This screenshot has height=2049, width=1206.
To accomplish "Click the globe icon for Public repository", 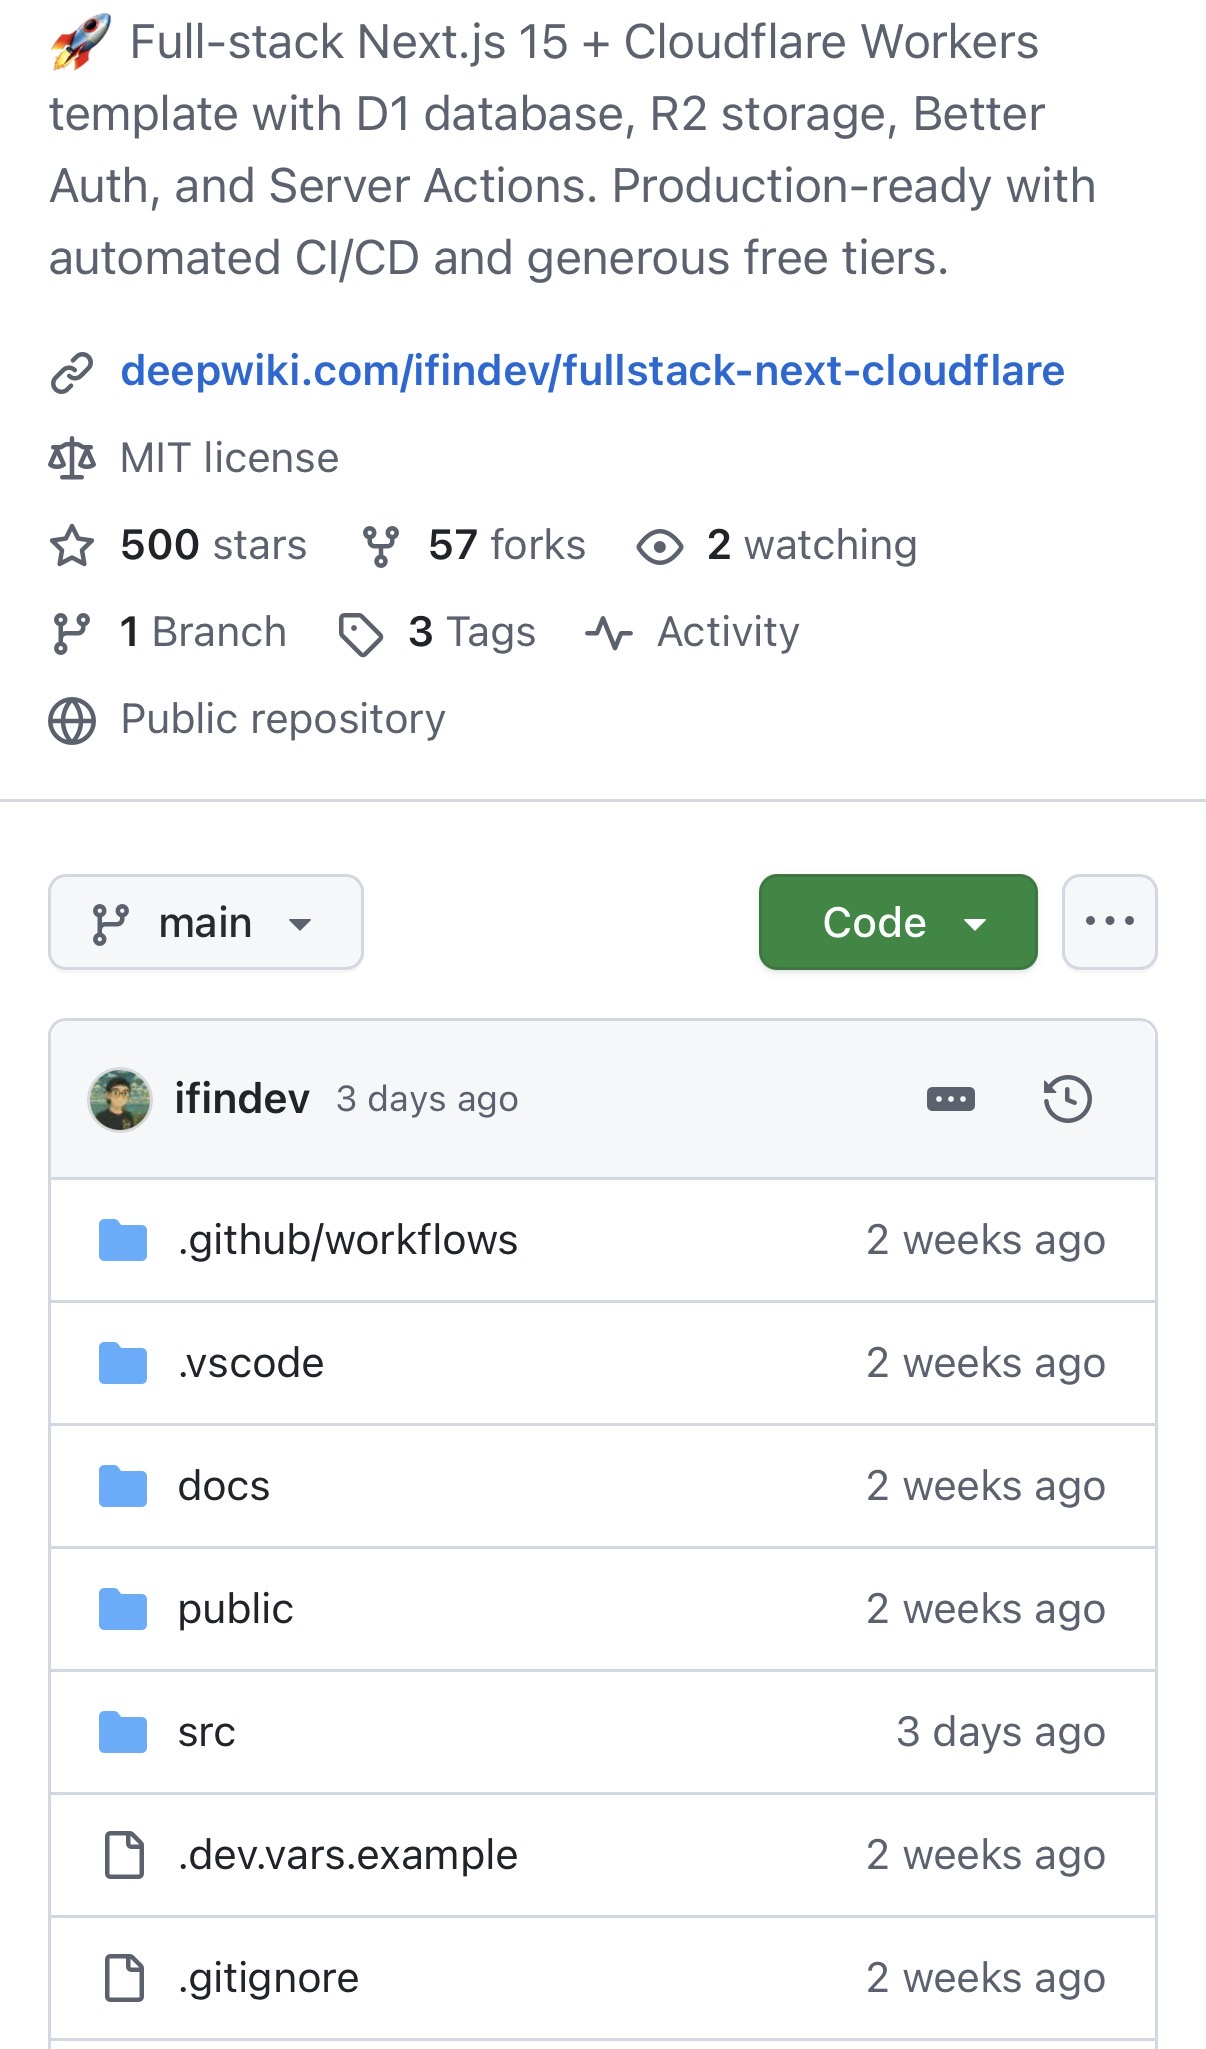I will coord(72,721).
